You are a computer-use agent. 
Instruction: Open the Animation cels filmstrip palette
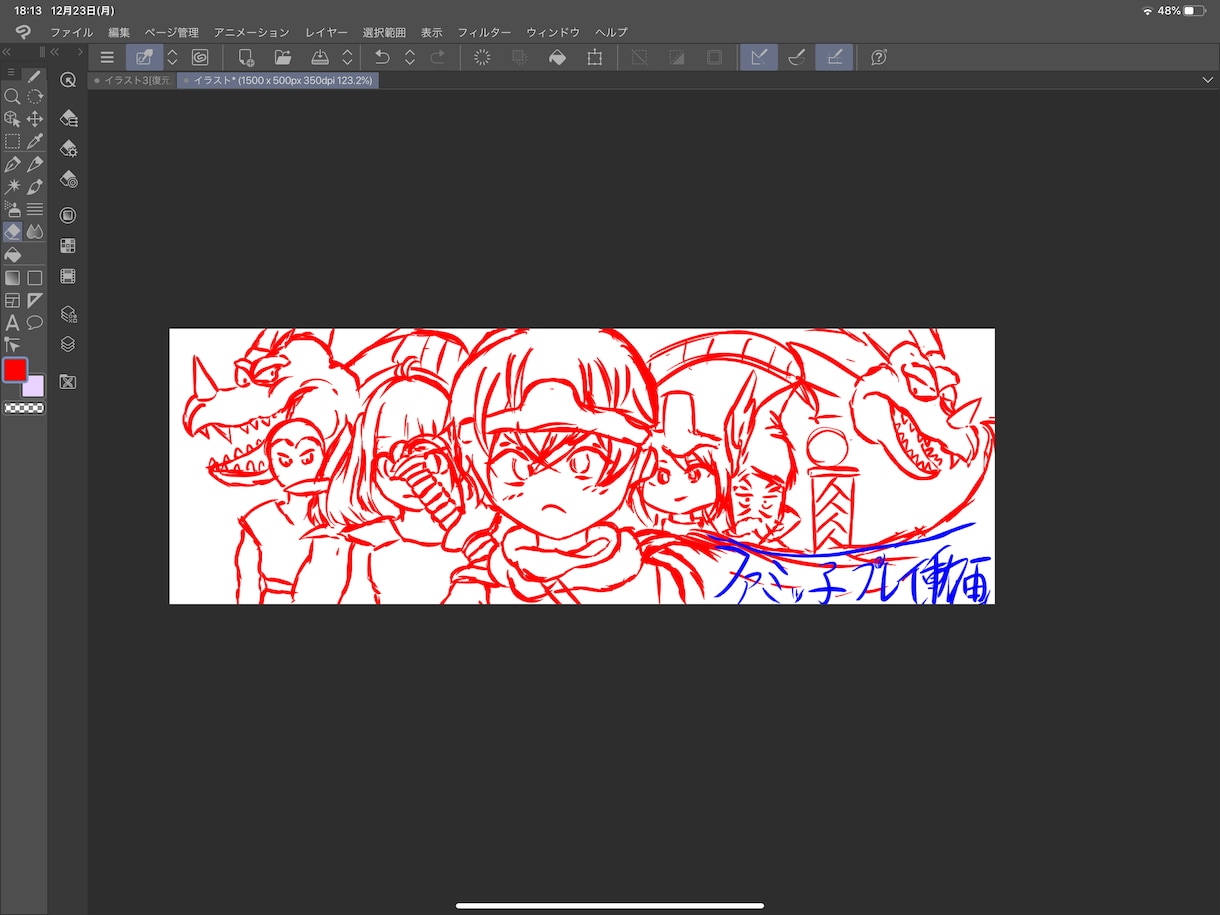pos(68,277)
